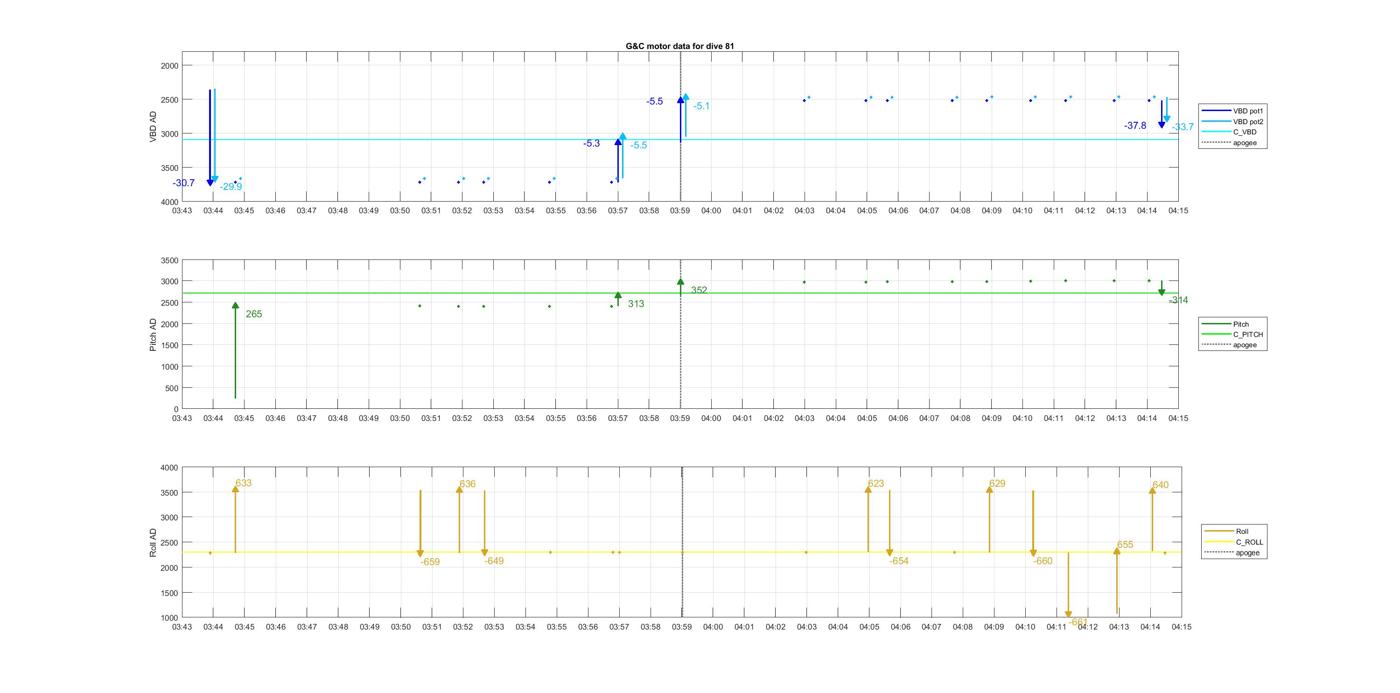Click the "313" pitch data label

(636, 303)
